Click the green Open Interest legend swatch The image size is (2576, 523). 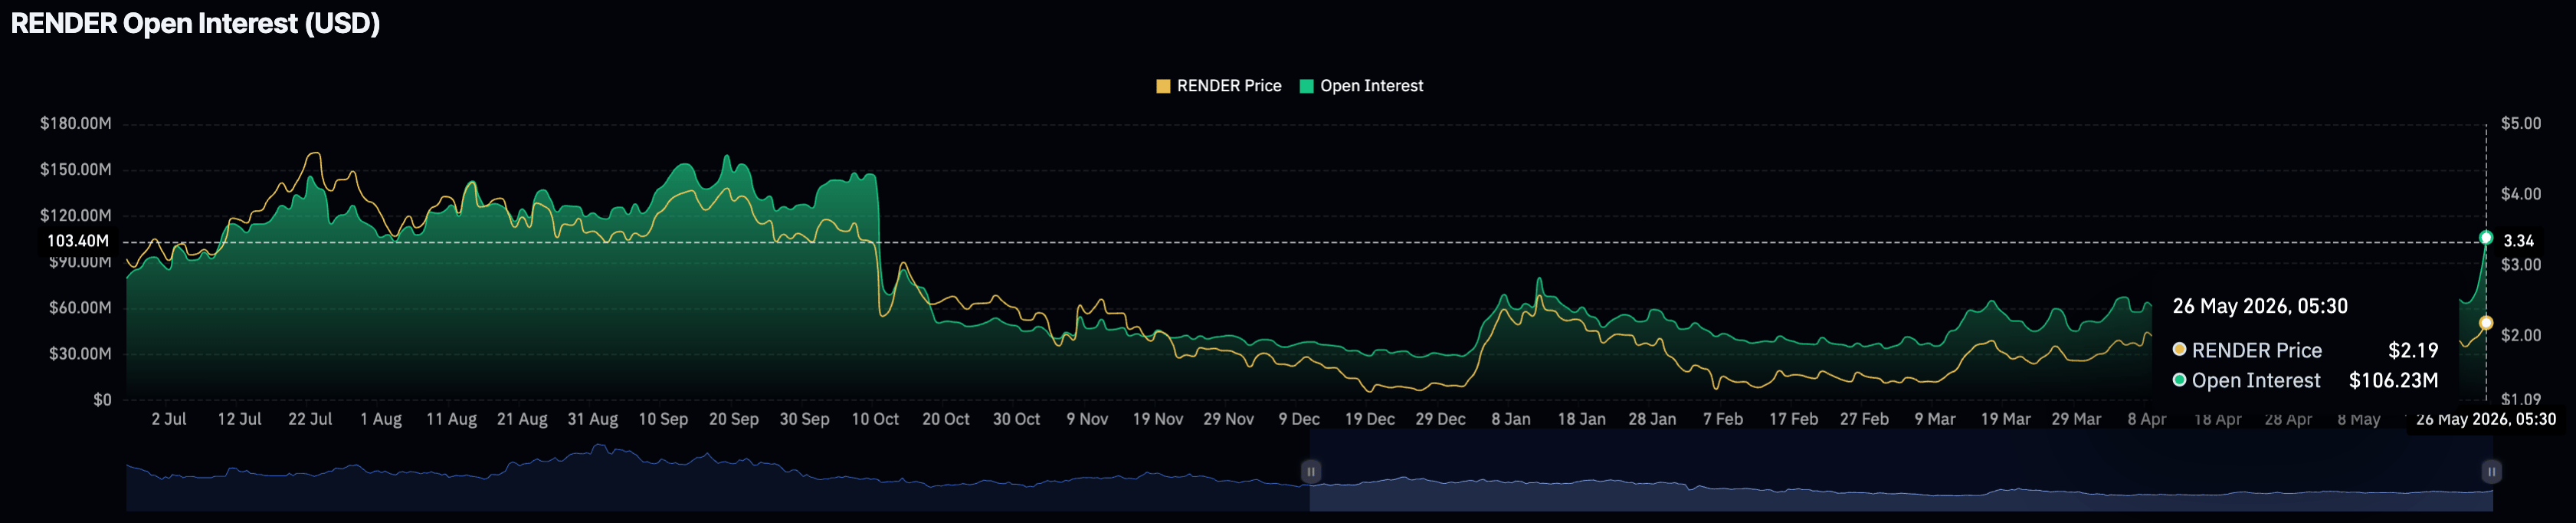tap(1306, 86)
